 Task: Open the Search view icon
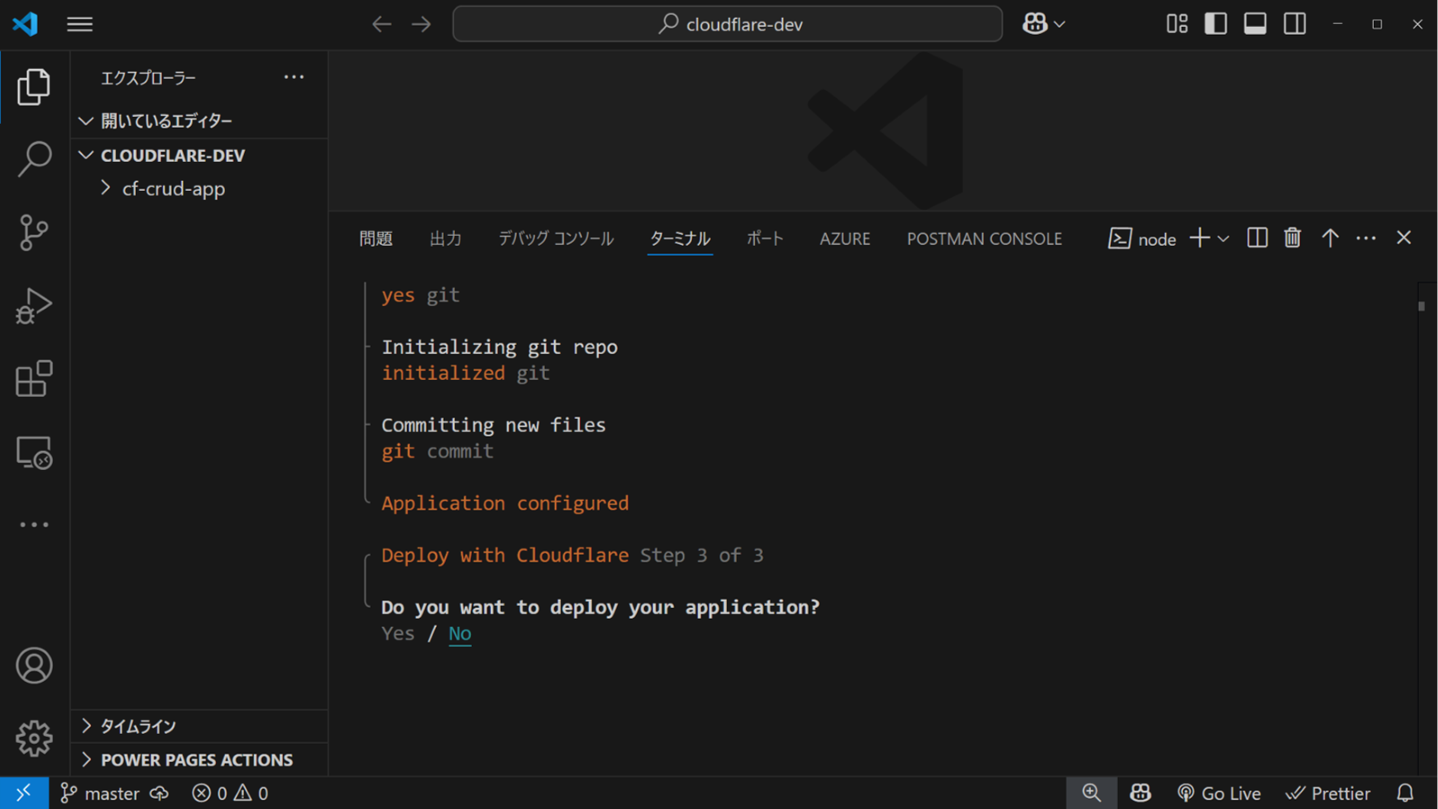click(34, 159)
